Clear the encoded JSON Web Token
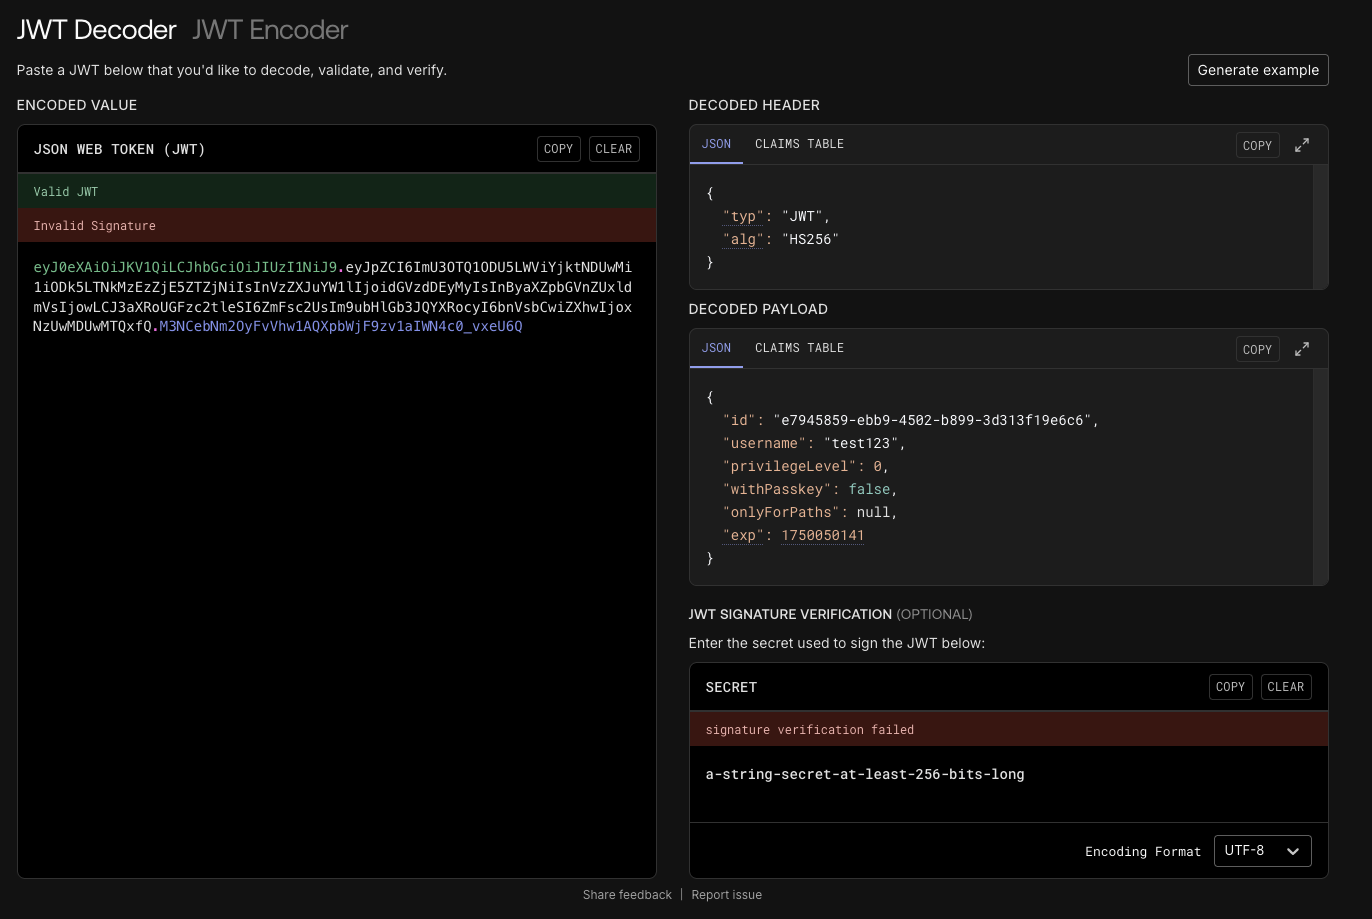 pyautogui.click(x=614, y=149)
